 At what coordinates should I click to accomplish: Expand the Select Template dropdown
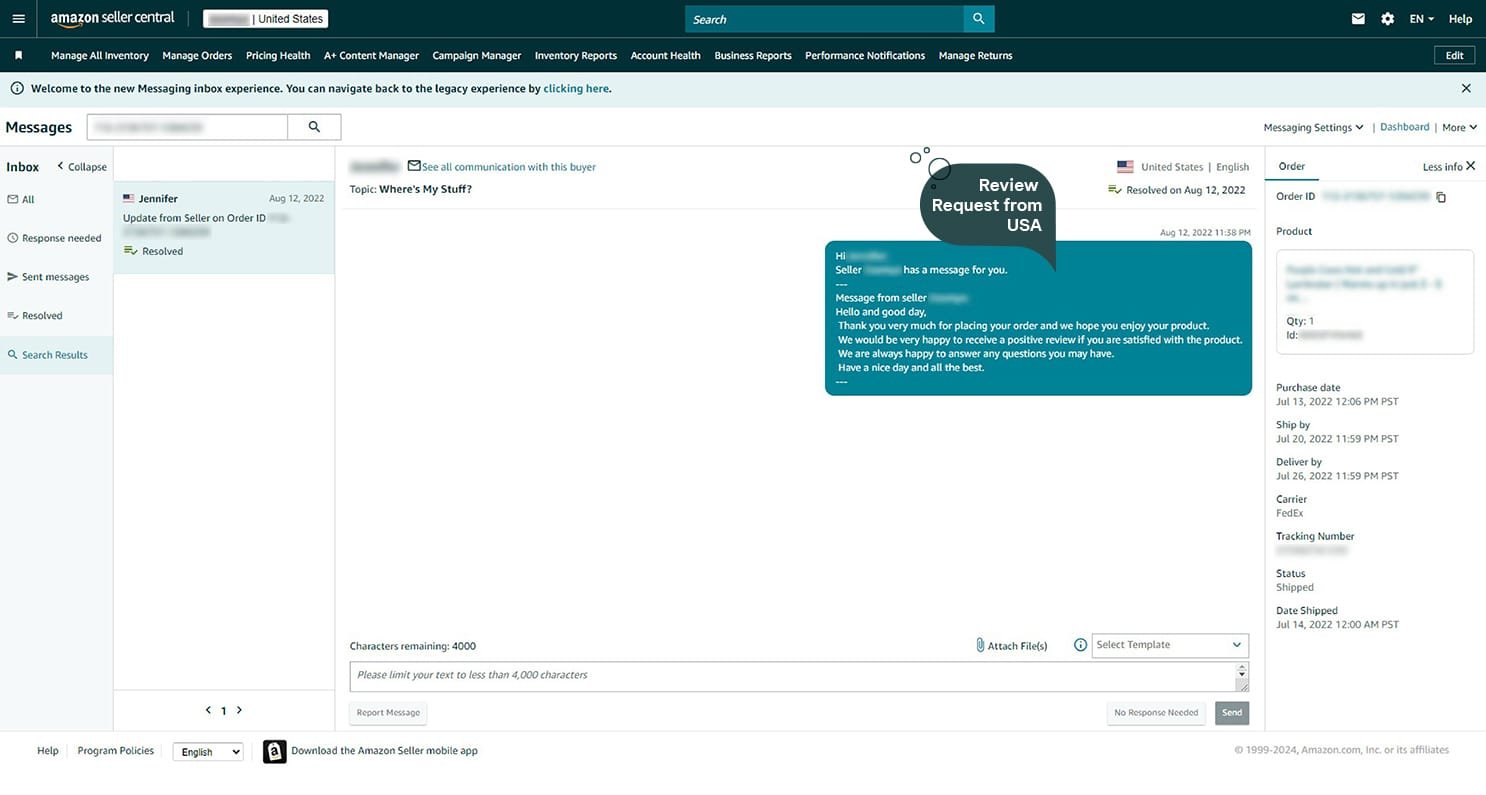click(1169, 645)
